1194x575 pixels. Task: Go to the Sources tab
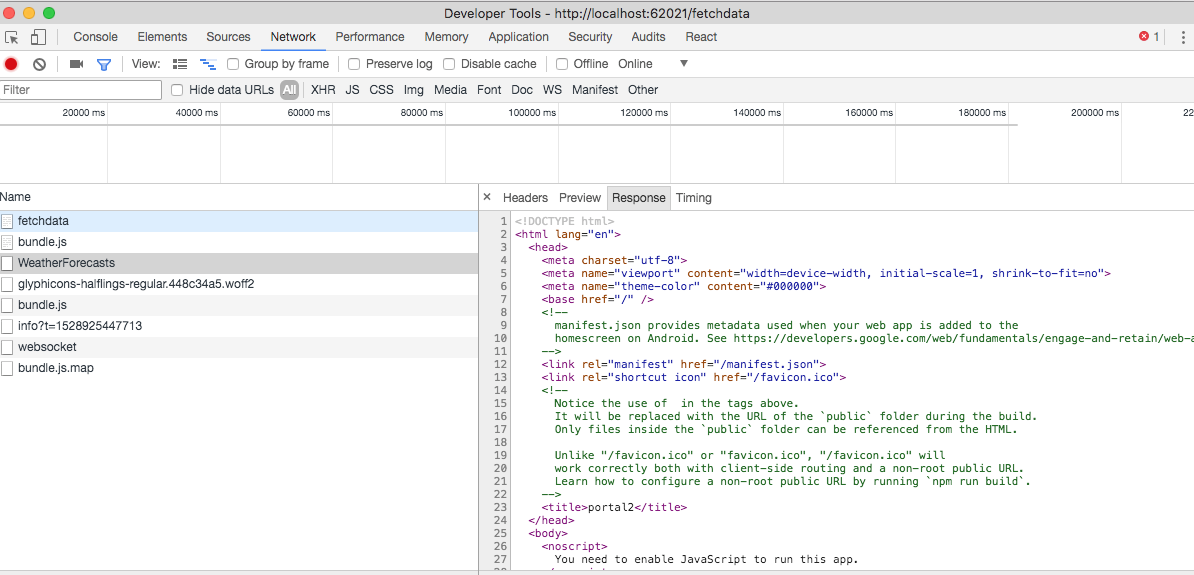pyautogui.click(x=228, y=37)
